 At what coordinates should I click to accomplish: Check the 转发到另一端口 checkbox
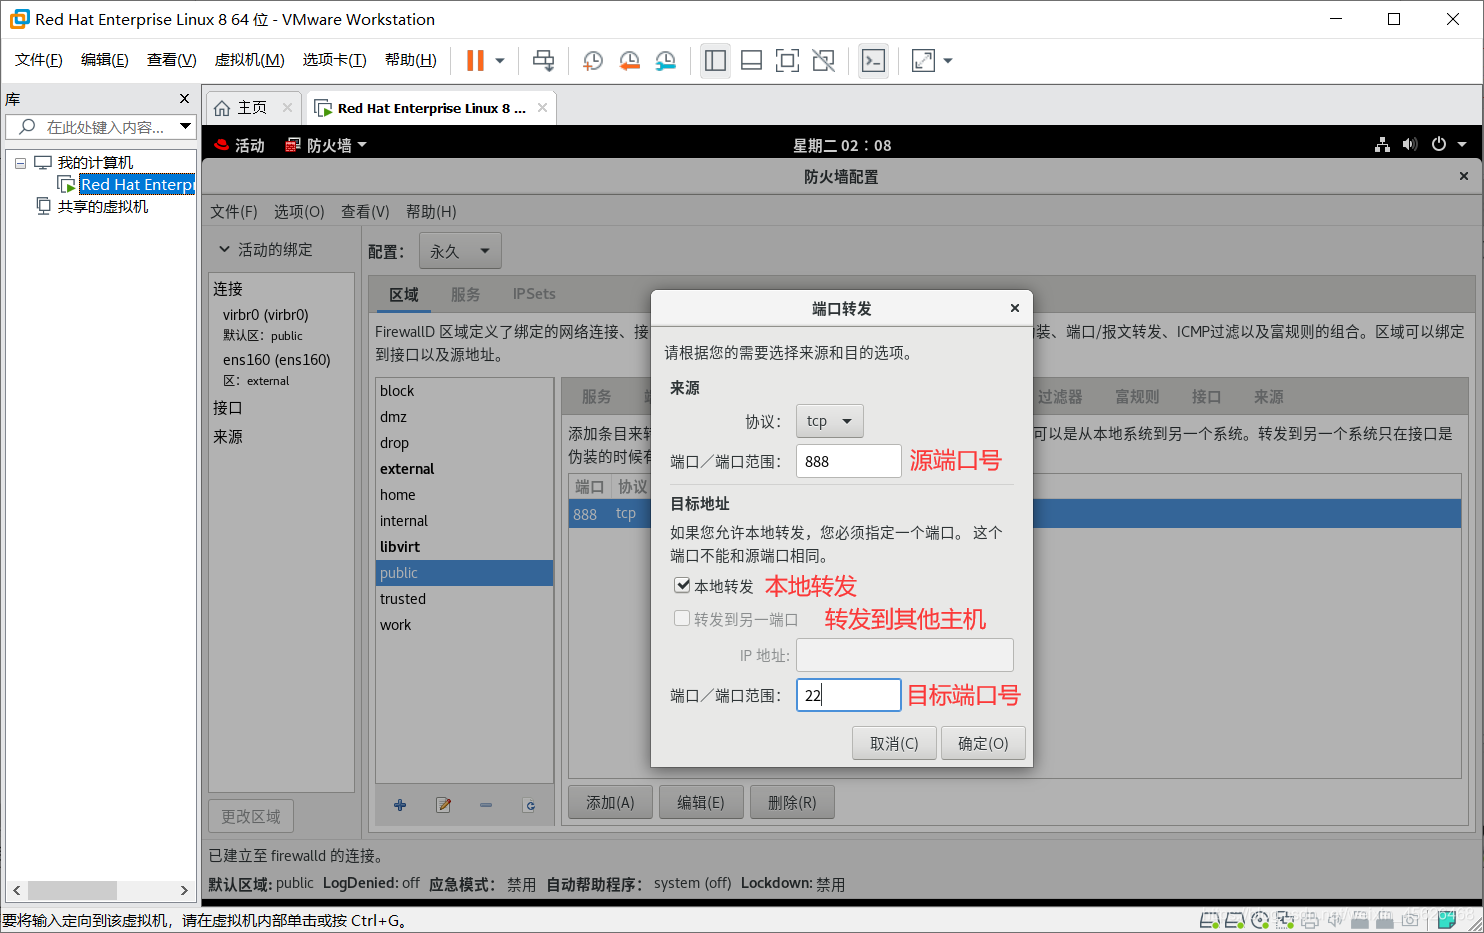tap(682, 618)
